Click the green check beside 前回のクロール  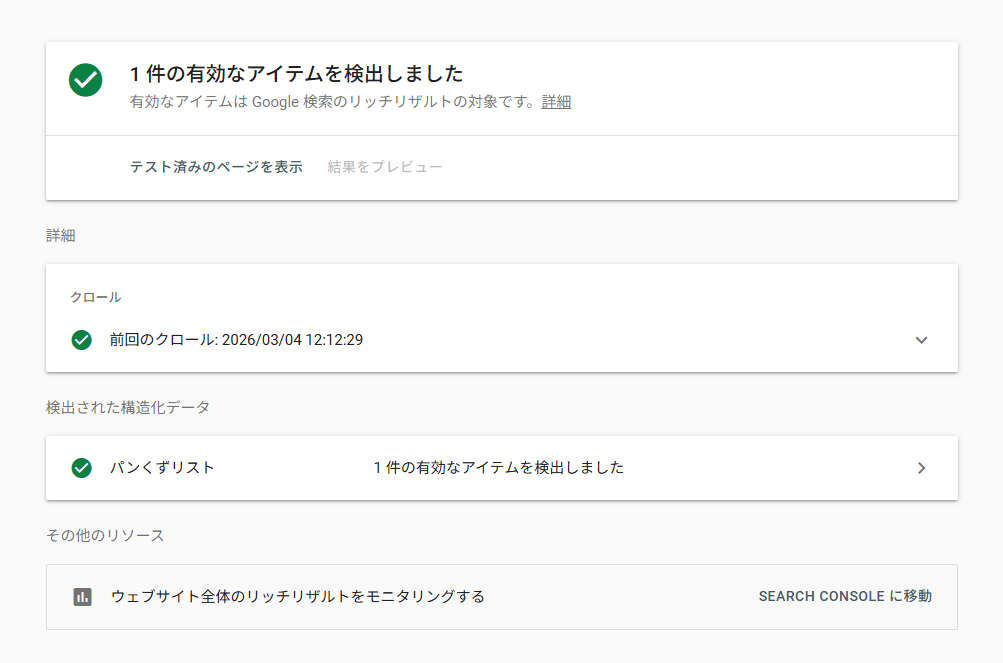tap(82, 340)
